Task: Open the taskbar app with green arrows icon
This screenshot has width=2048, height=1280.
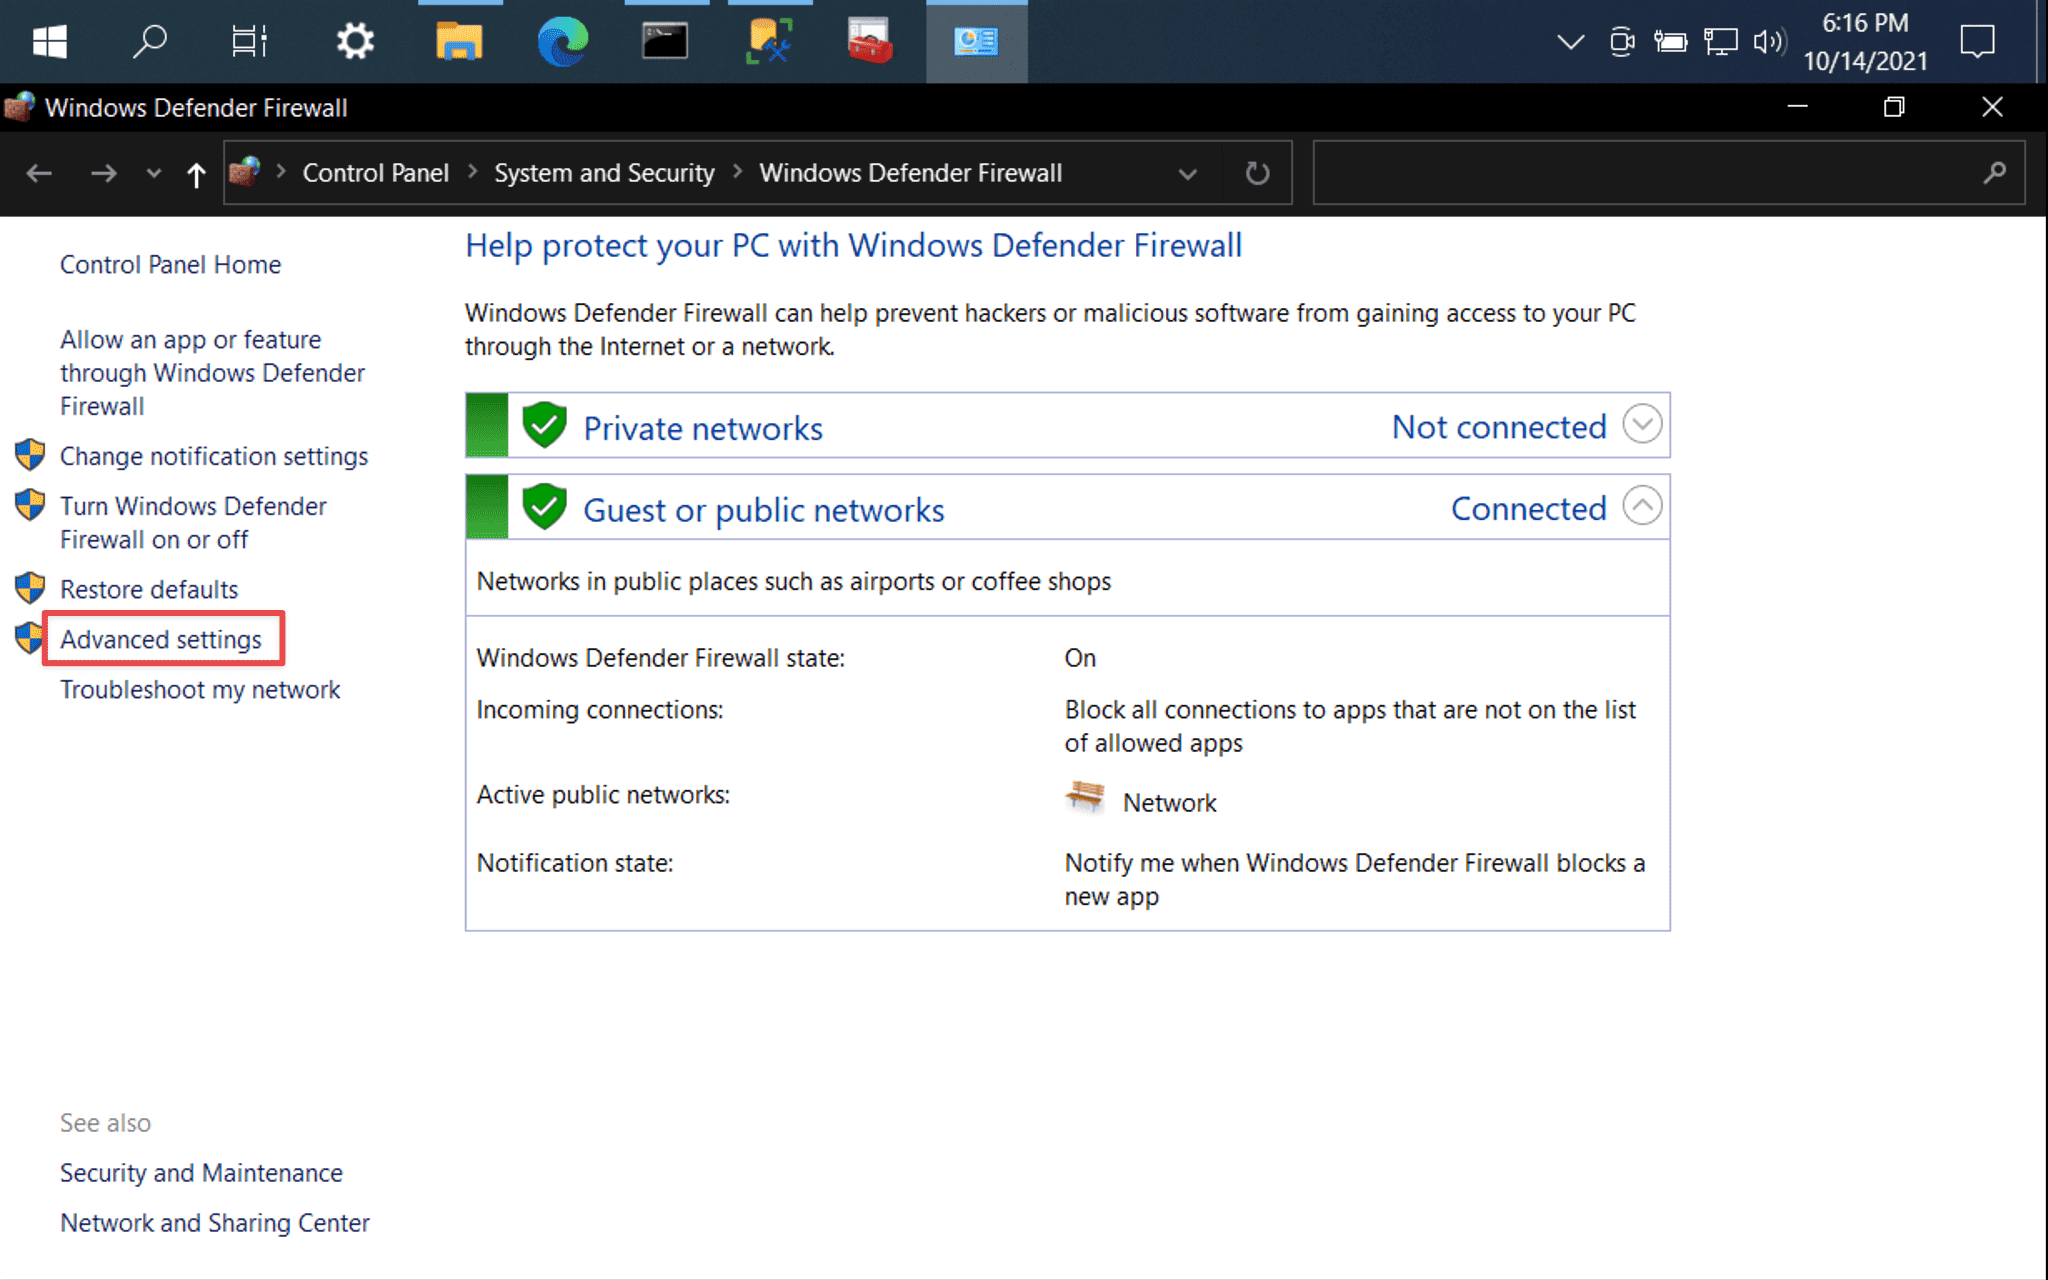Action: [769, 41]
